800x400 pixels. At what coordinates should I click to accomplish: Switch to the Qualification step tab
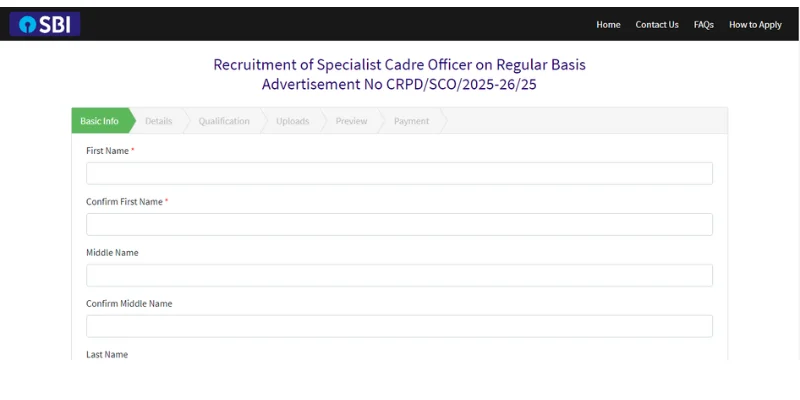[224, 121]
